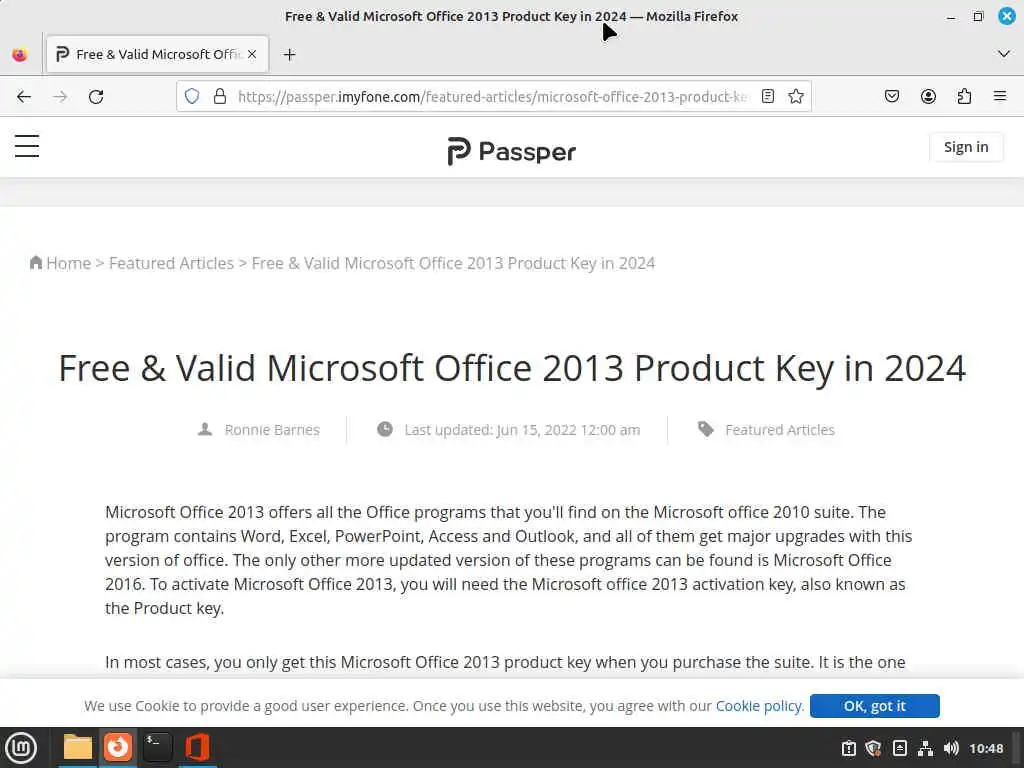The width and height of the screenshot is (1024, 768).
Task: Open the Save to Pocket icon
Action: pos(892,97)
